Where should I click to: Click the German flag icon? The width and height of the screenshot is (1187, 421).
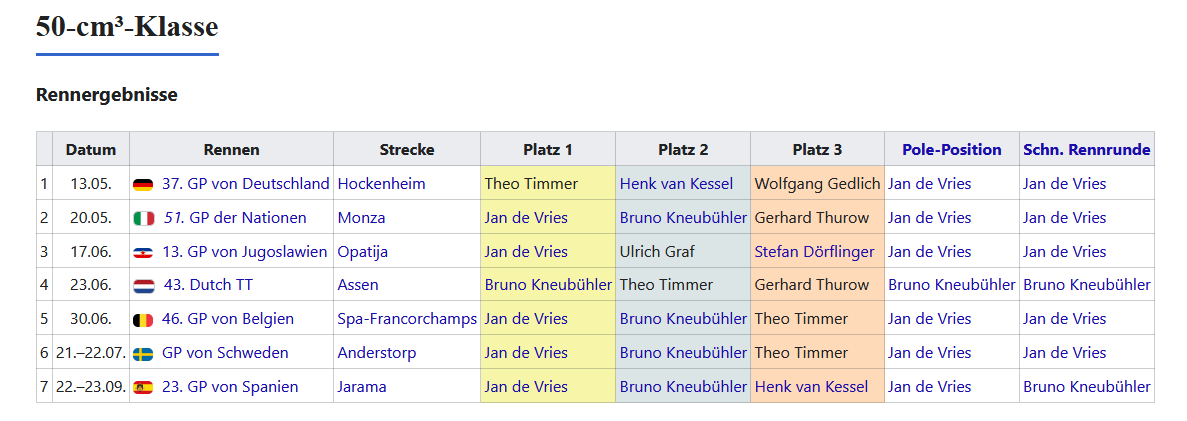click(x=143, y=185)
